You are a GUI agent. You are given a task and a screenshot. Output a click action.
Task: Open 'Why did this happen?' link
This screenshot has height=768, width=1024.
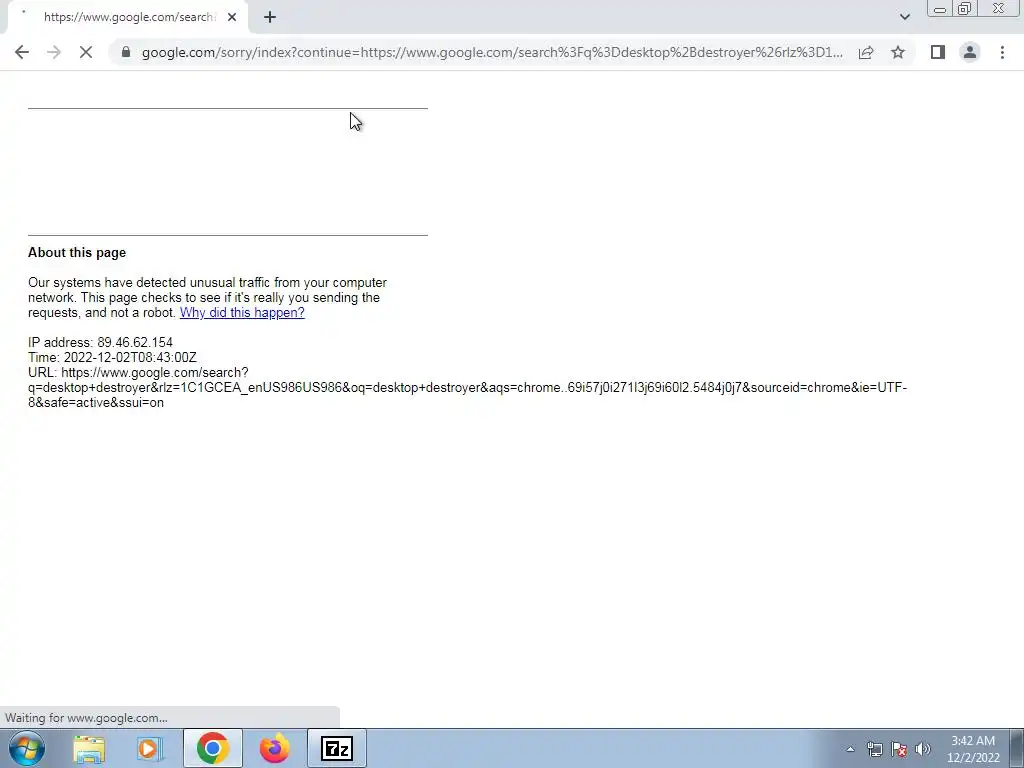(x=242, y=312)
